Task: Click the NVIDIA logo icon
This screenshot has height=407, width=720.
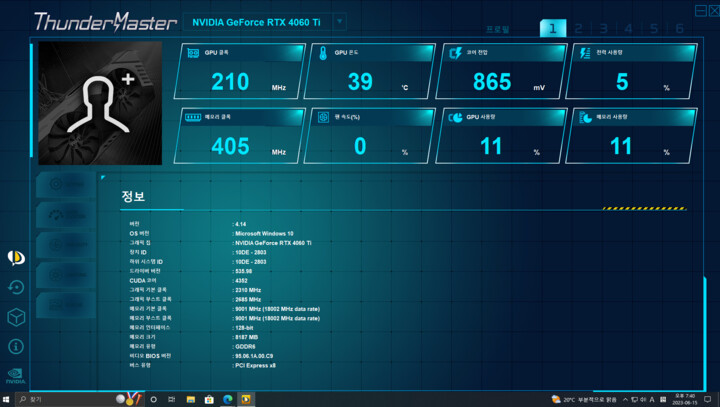Action: (x=16, y=376)
